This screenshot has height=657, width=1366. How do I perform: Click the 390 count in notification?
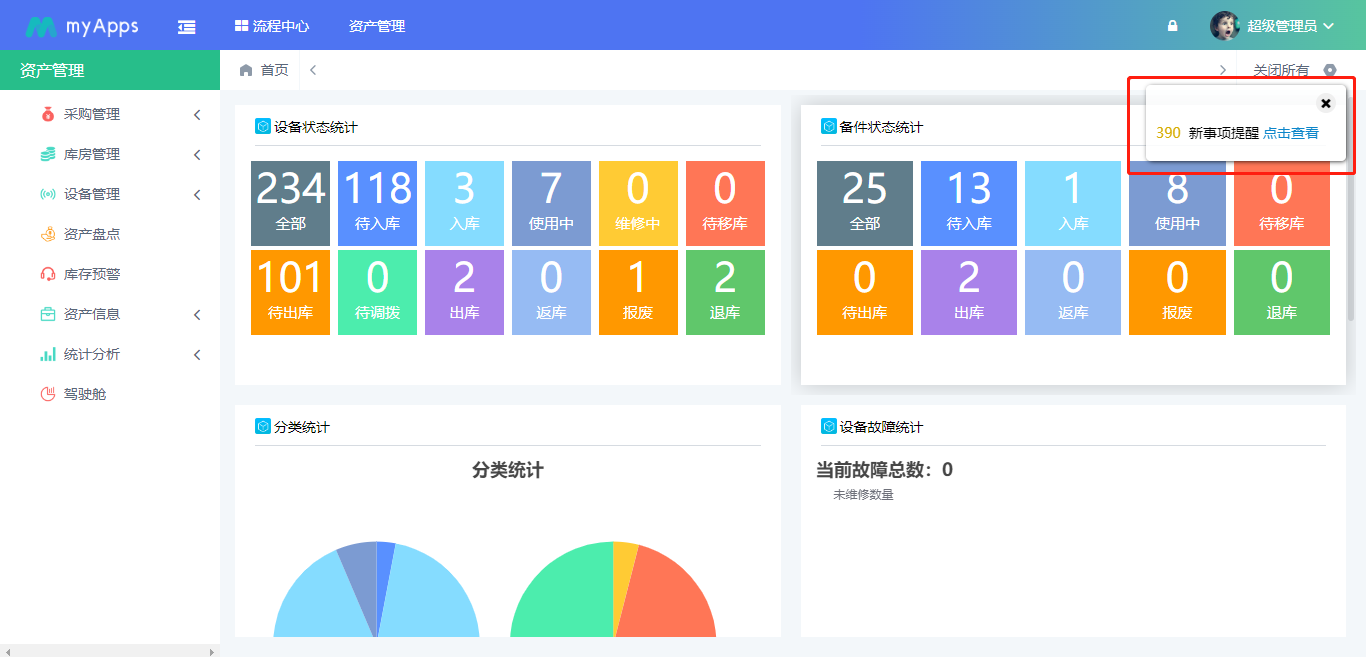1168,133
